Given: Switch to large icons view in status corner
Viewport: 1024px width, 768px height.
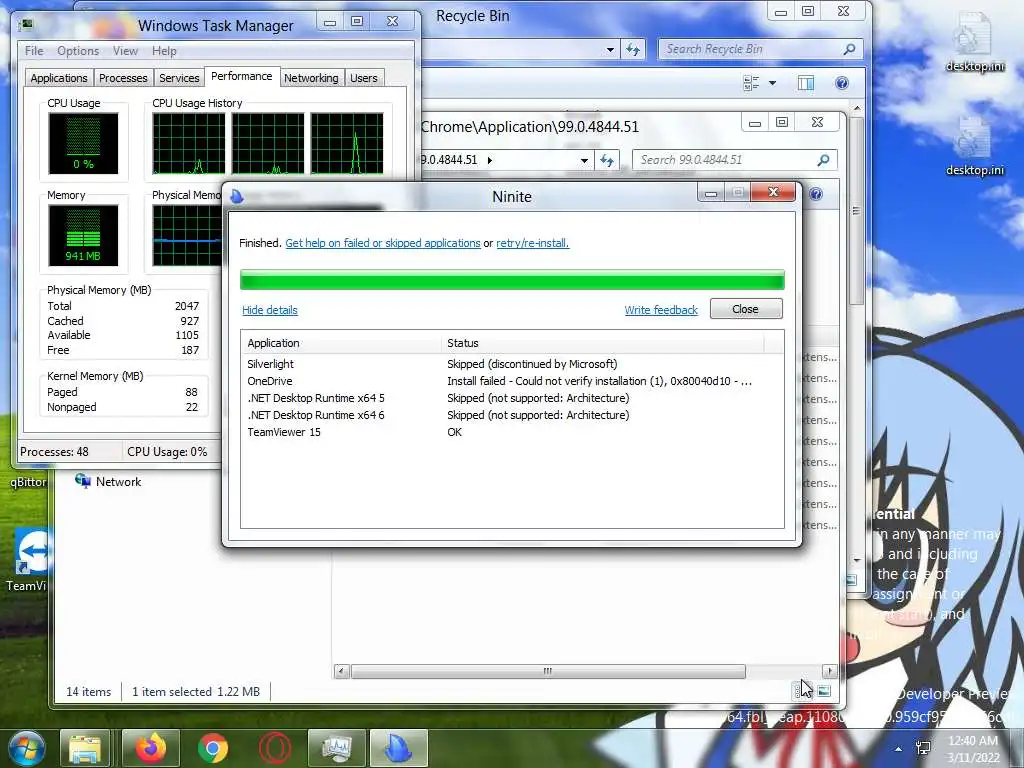Looking at the screenshot, I should (x=824, y=691).
